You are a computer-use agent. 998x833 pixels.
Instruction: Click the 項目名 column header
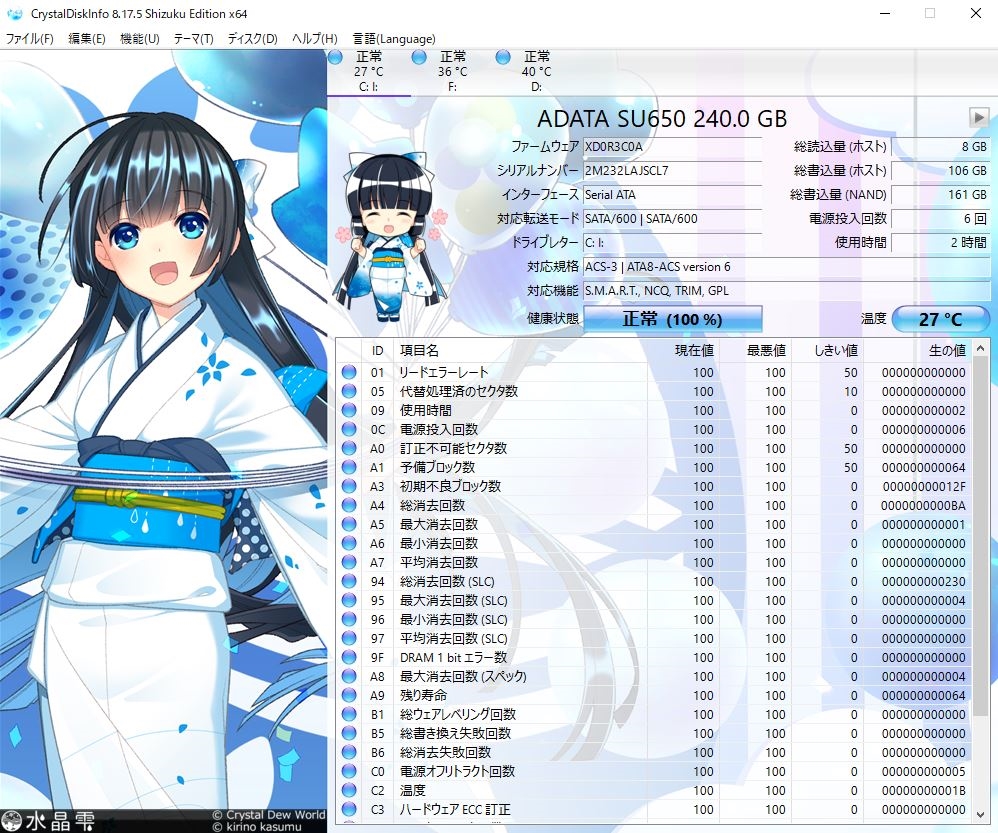pyautogui.click(x=521, y=351)
